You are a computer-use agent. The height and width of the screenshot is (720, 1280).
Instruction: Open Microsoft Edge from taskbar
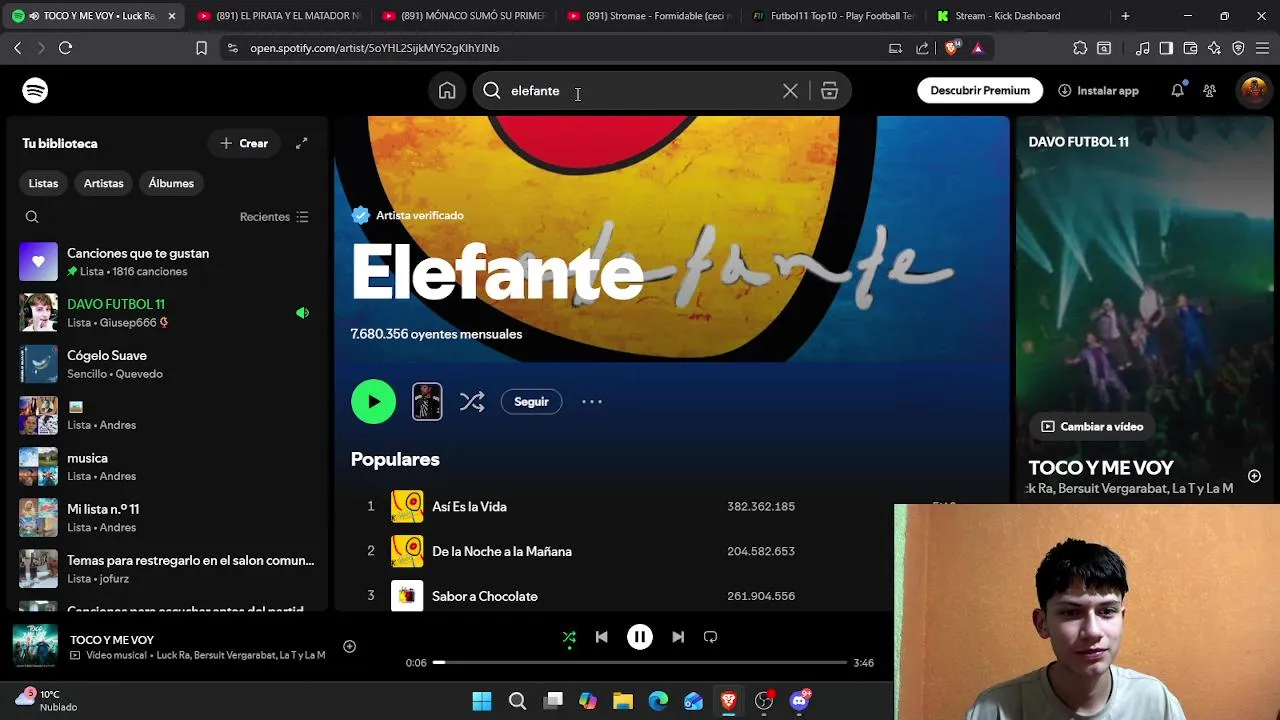[x=658, y=701]
